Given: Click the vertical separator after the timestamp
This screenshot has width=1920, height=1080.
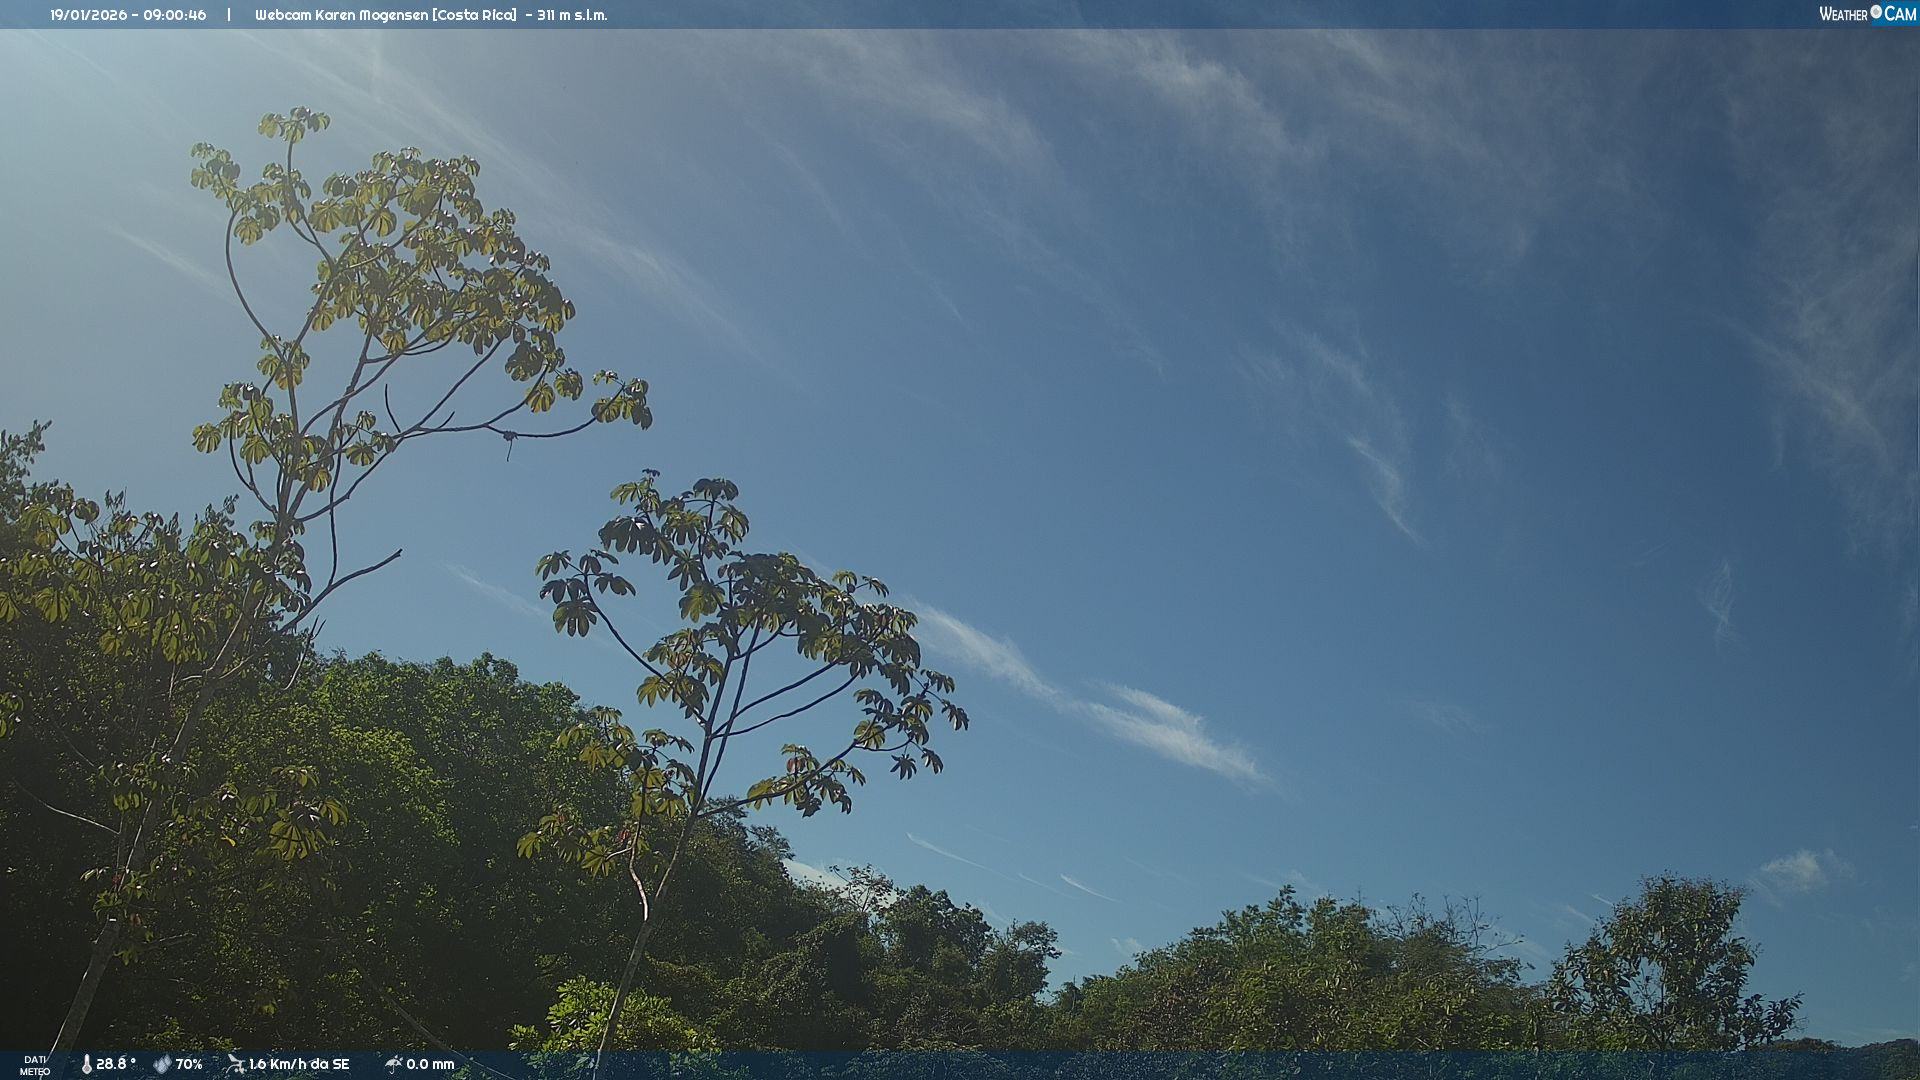Looking at the screenshot, I should (229, 15).
